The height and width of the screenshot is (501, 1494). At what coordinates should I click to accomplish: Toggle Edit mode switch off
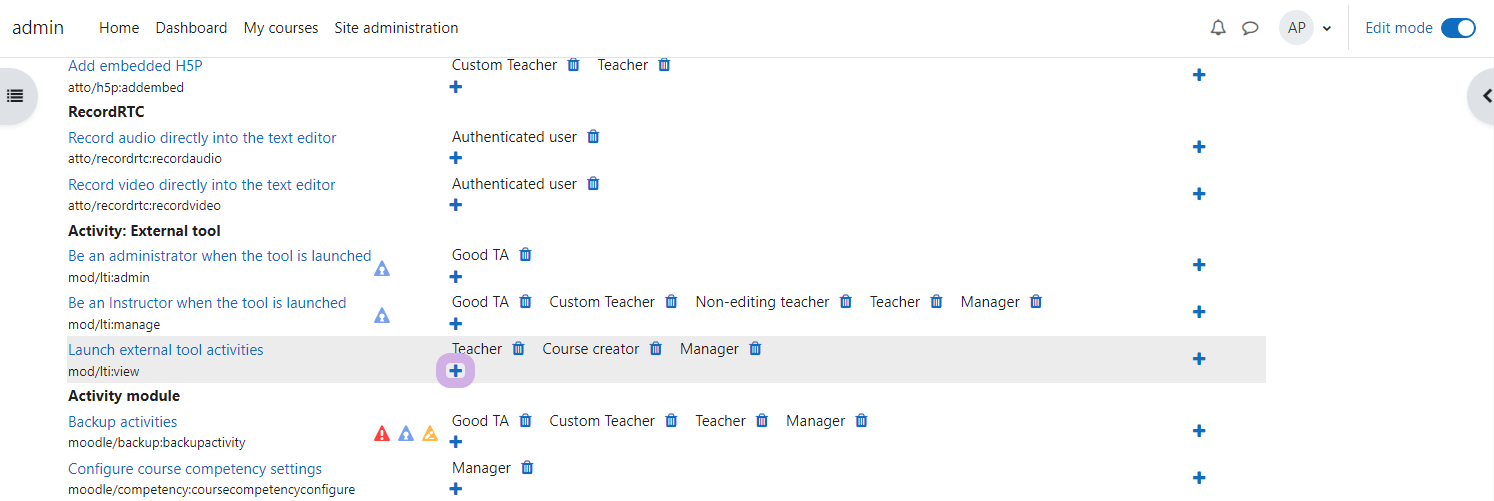coord(1458,28)
